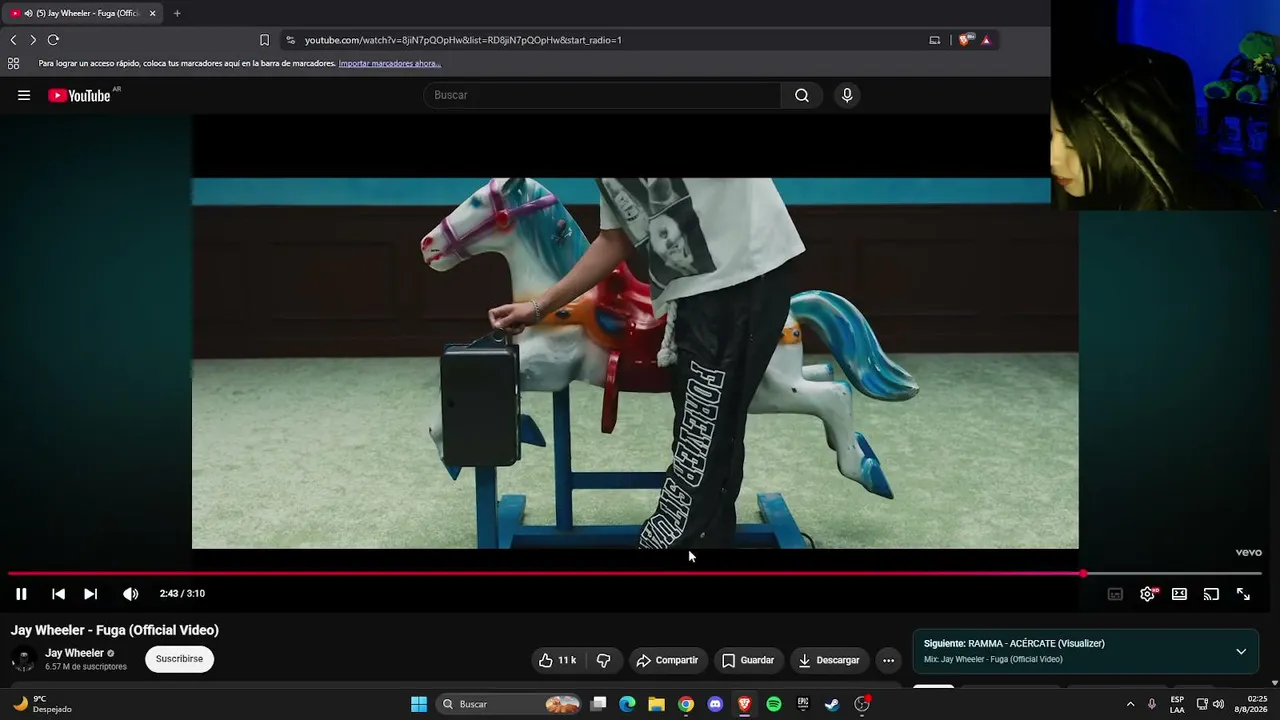1280x720 pixels.
Task: Like the video with 11 k likes
Action: tap(558, 660)
